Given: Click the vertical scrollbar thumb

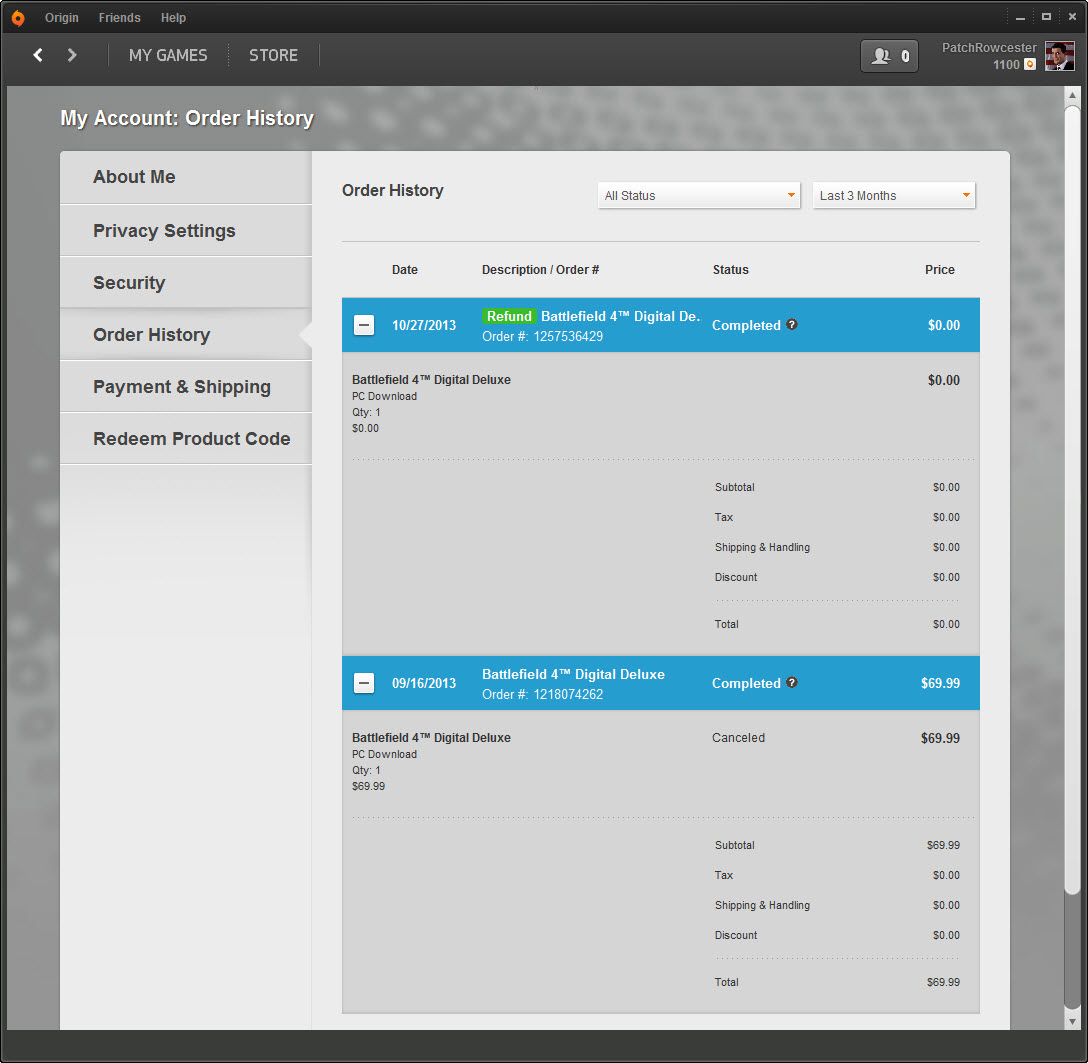Looking at the screenshot, I should [1073, 500].
